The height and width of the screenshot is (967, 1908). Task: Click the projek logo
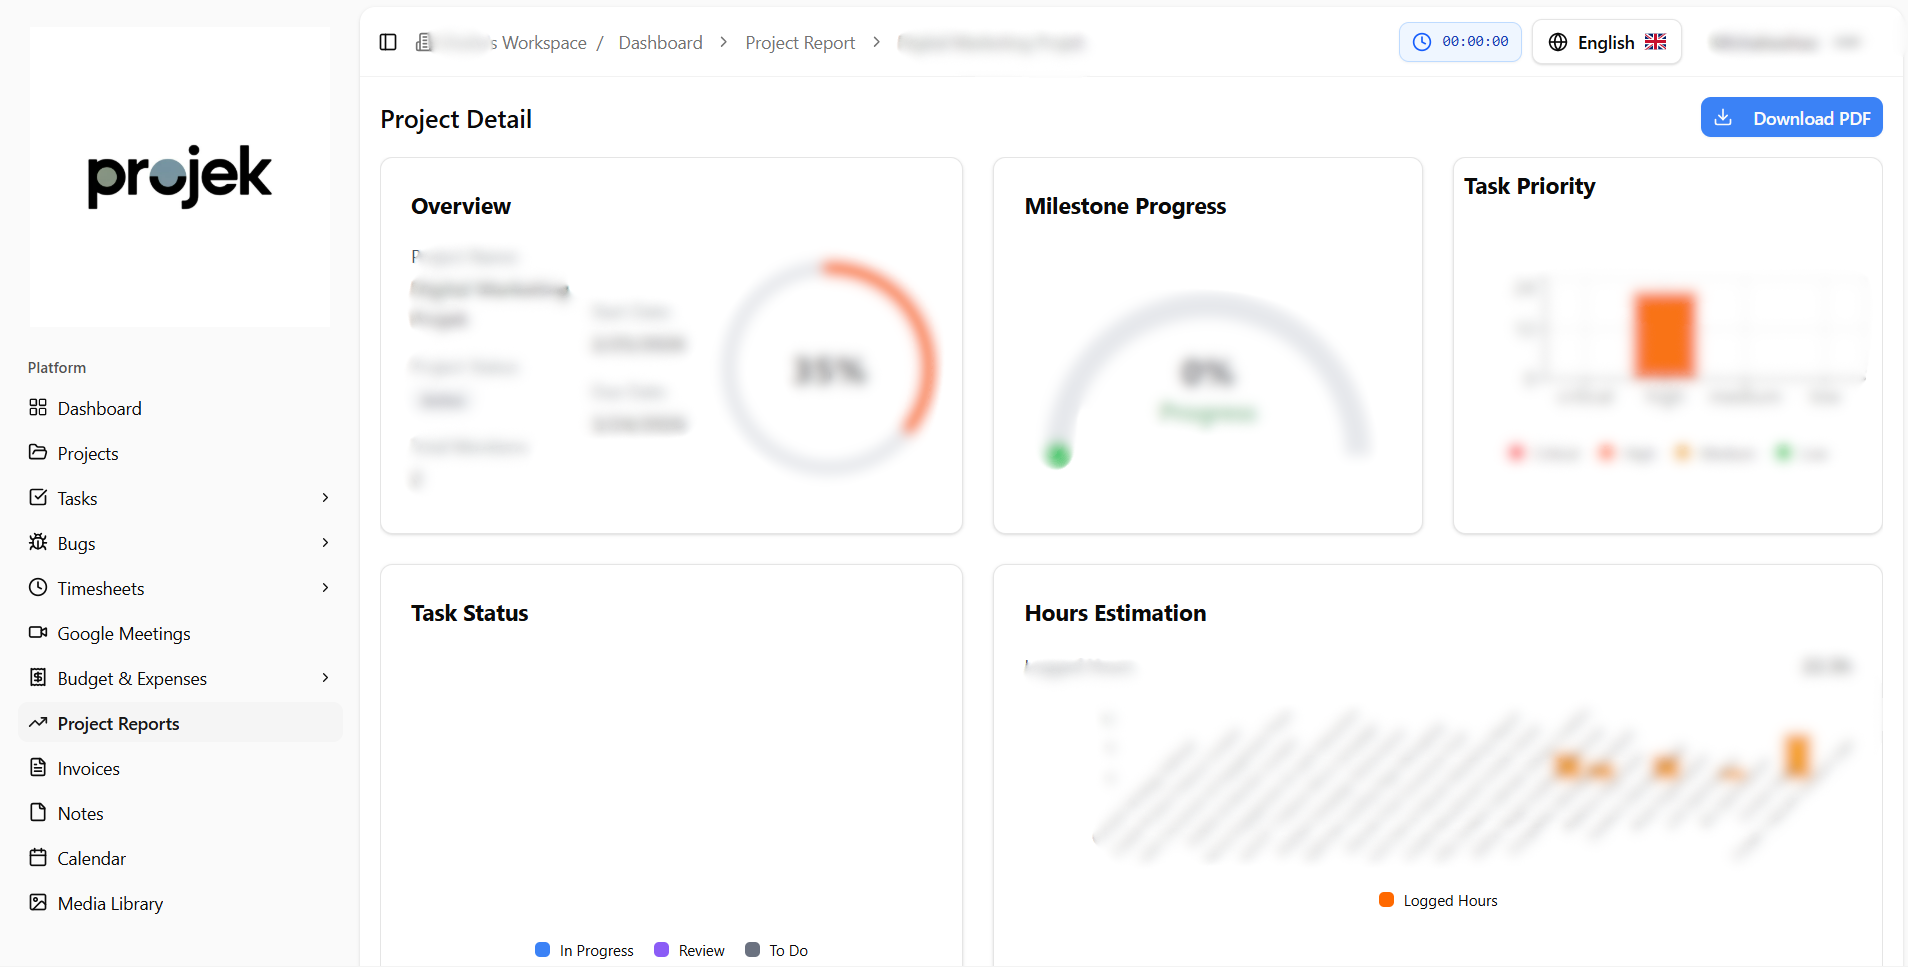coord(180,177)
